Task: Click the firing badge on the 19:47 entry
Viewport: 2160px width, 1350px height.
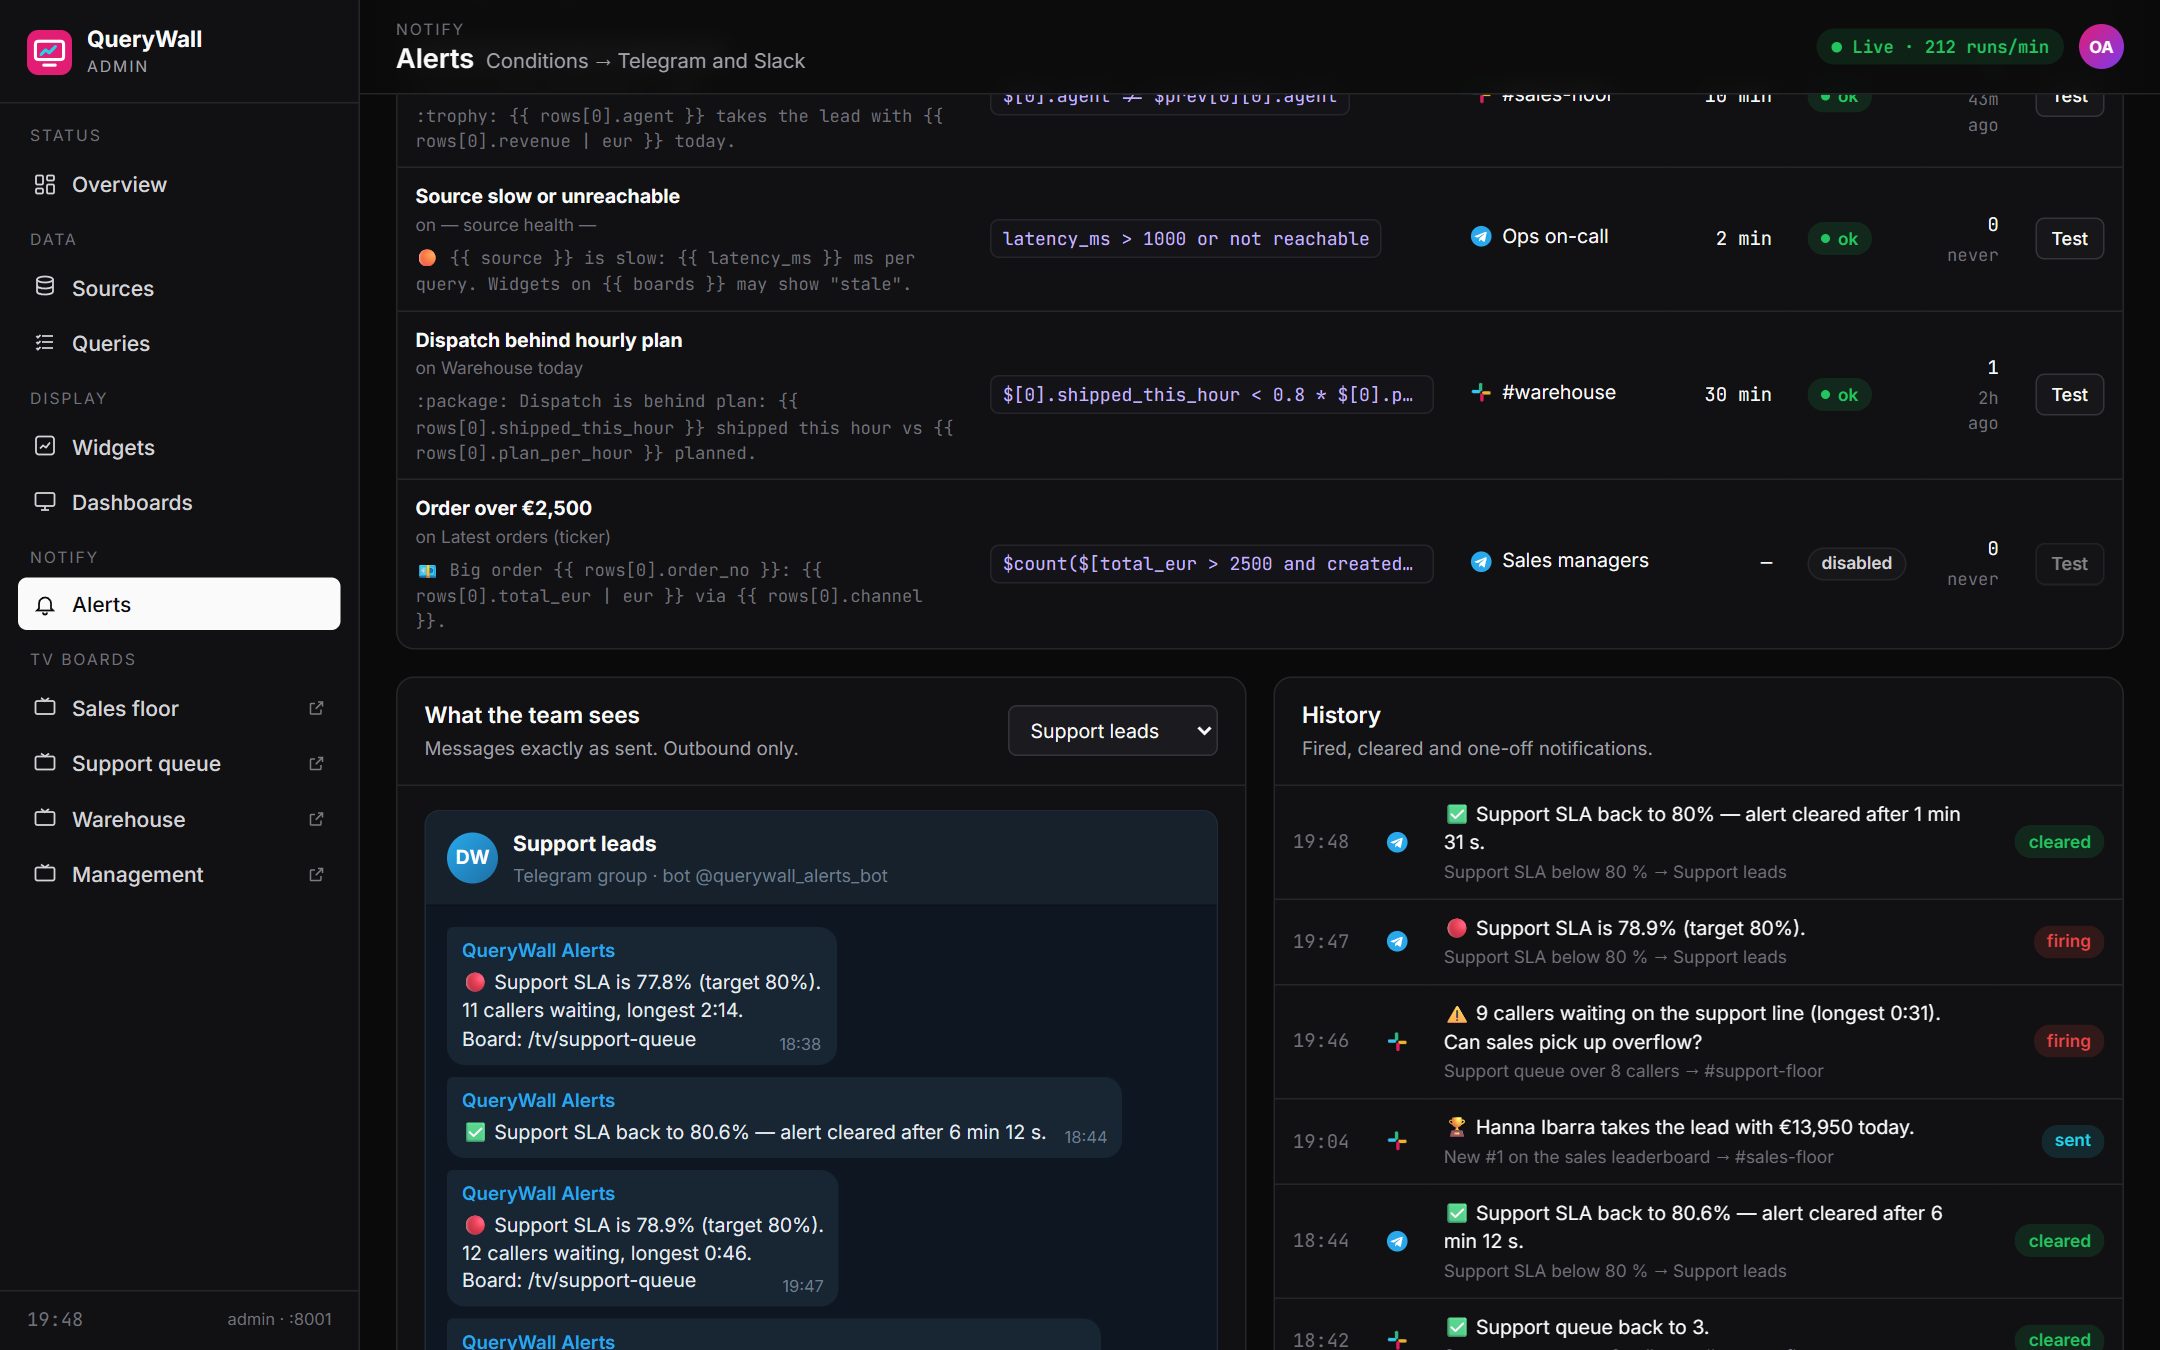Action: coord(2068,941)
